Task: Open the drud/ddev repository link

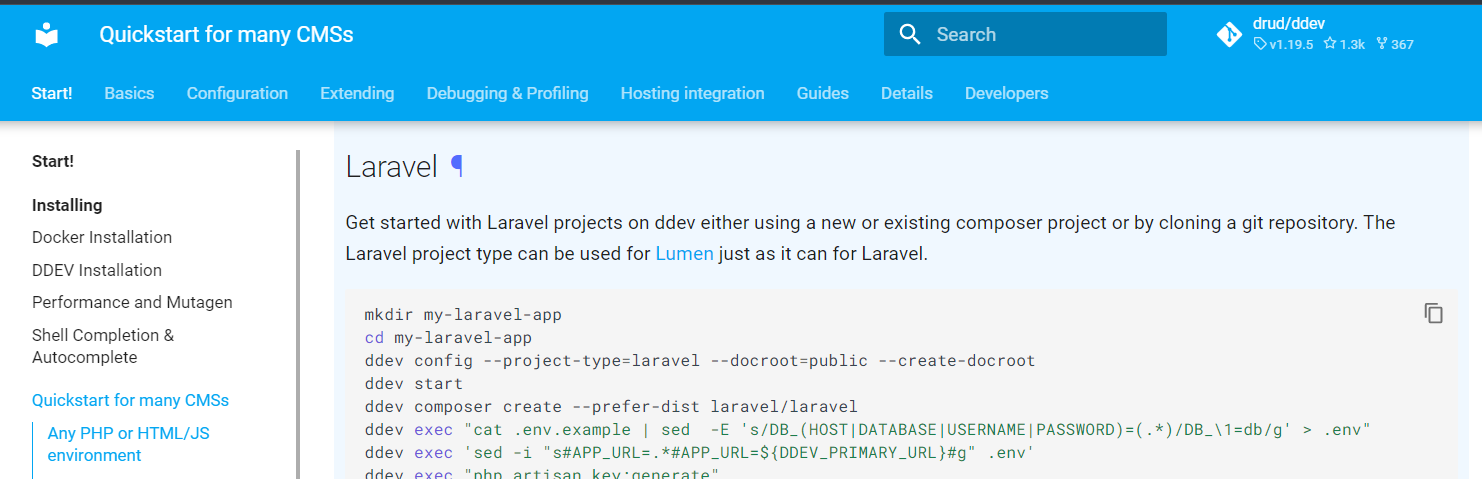Action: click(x=1288, y=24)
